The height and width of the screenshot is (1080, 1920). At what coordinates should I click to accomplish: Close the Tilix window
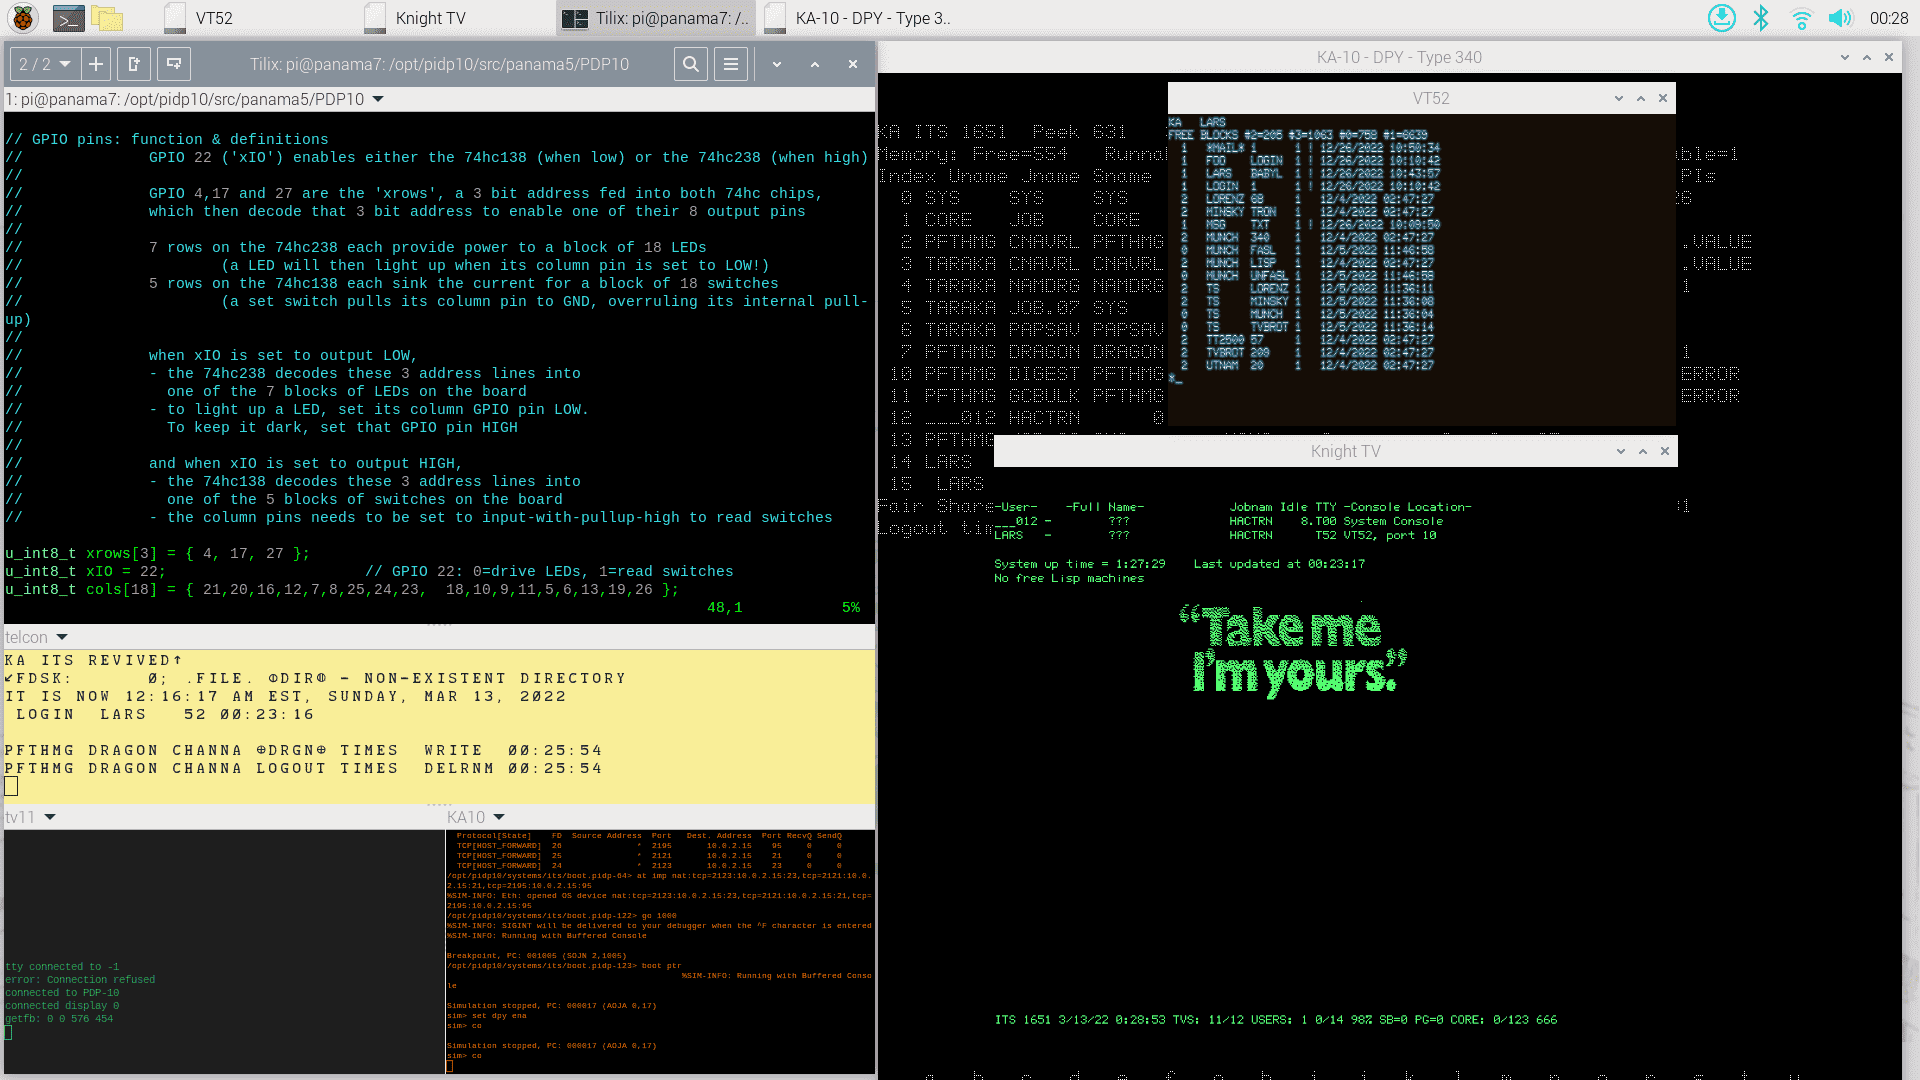(x=853, y=64)
